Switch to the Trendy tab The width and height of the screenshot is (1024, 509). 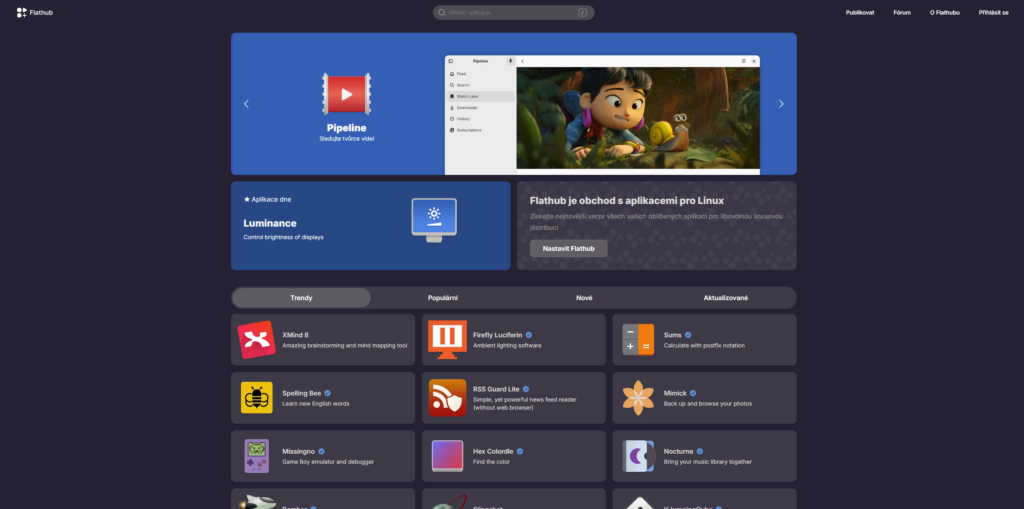pyautogui.click(x=302, y=298)
